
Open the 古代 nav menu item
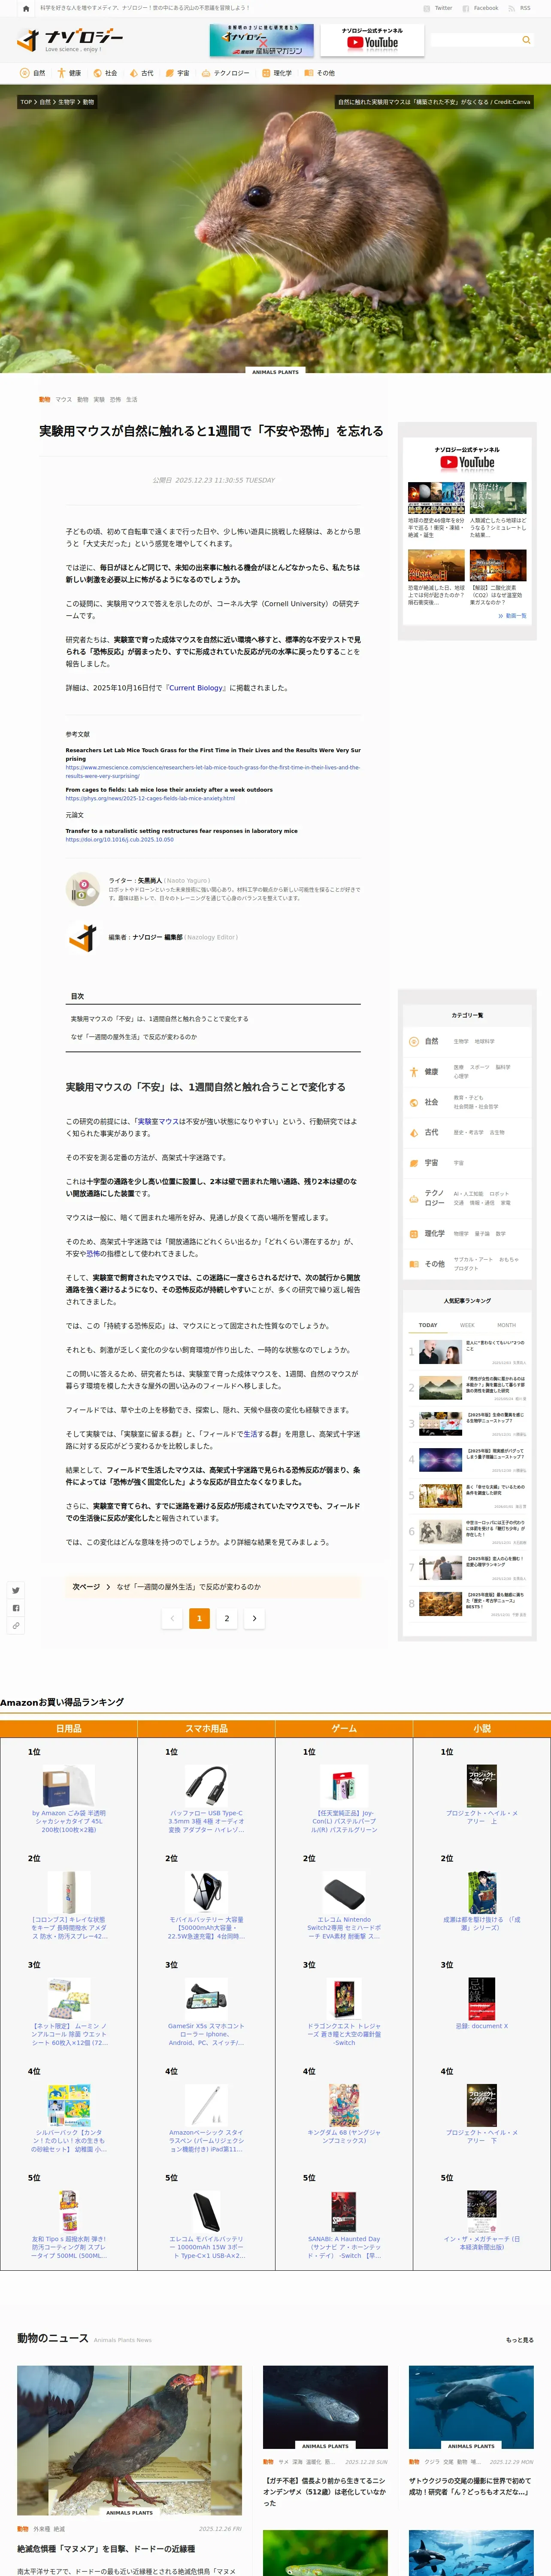click(x=141, y=73)
